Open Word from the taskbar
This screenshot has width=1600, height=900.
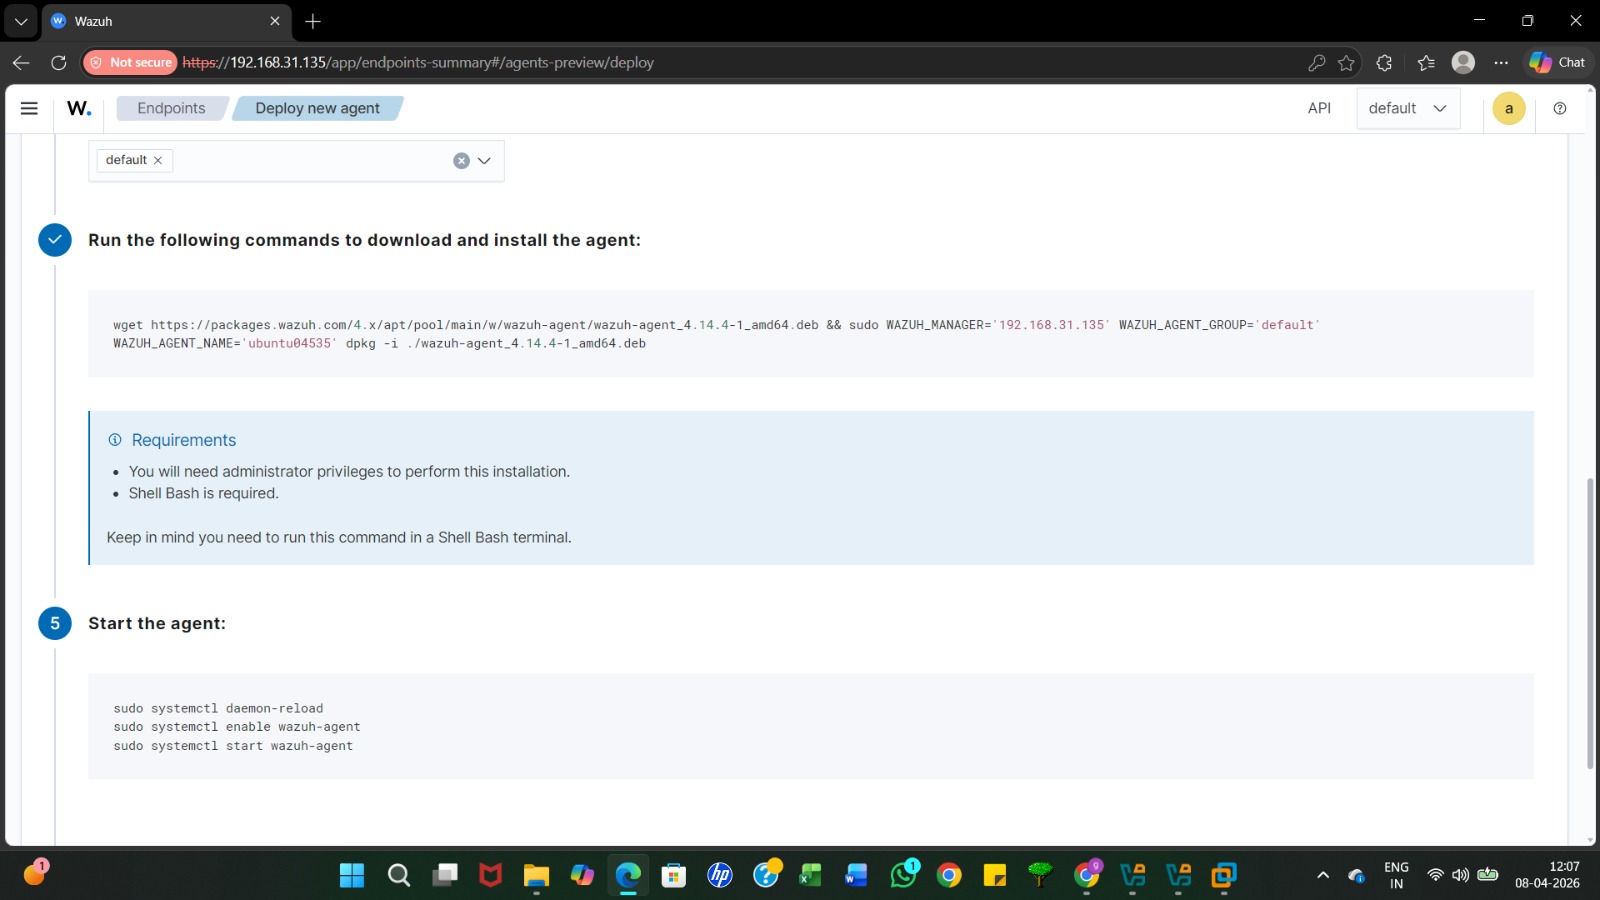pos(856,876)
